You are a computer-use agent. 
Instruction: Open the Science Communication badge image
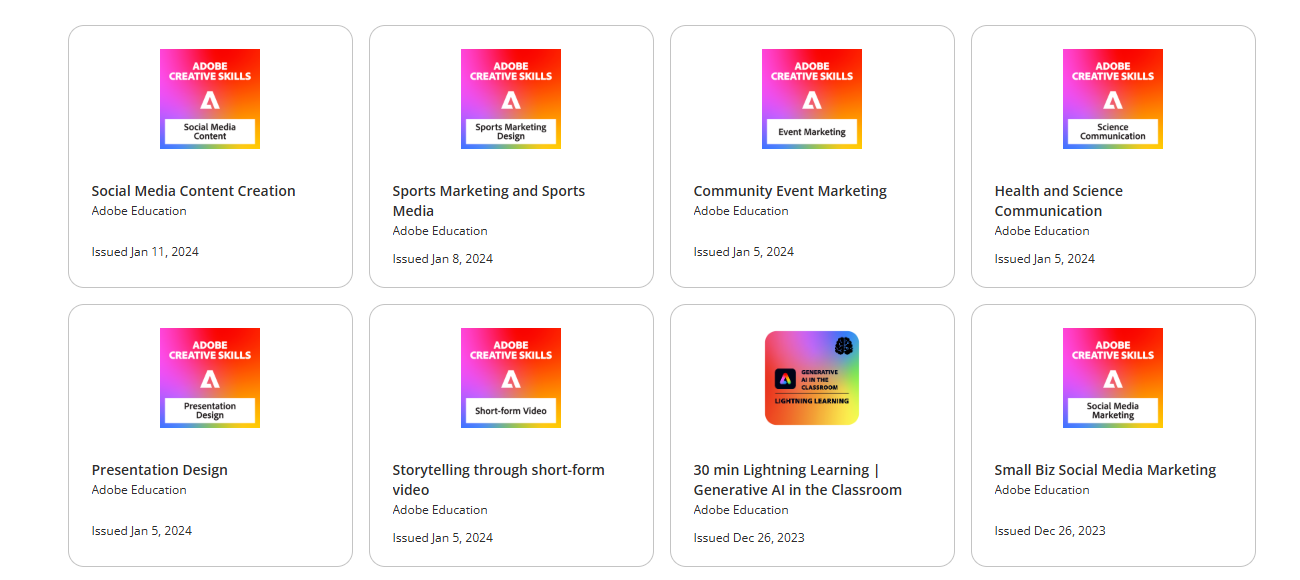1112,99
